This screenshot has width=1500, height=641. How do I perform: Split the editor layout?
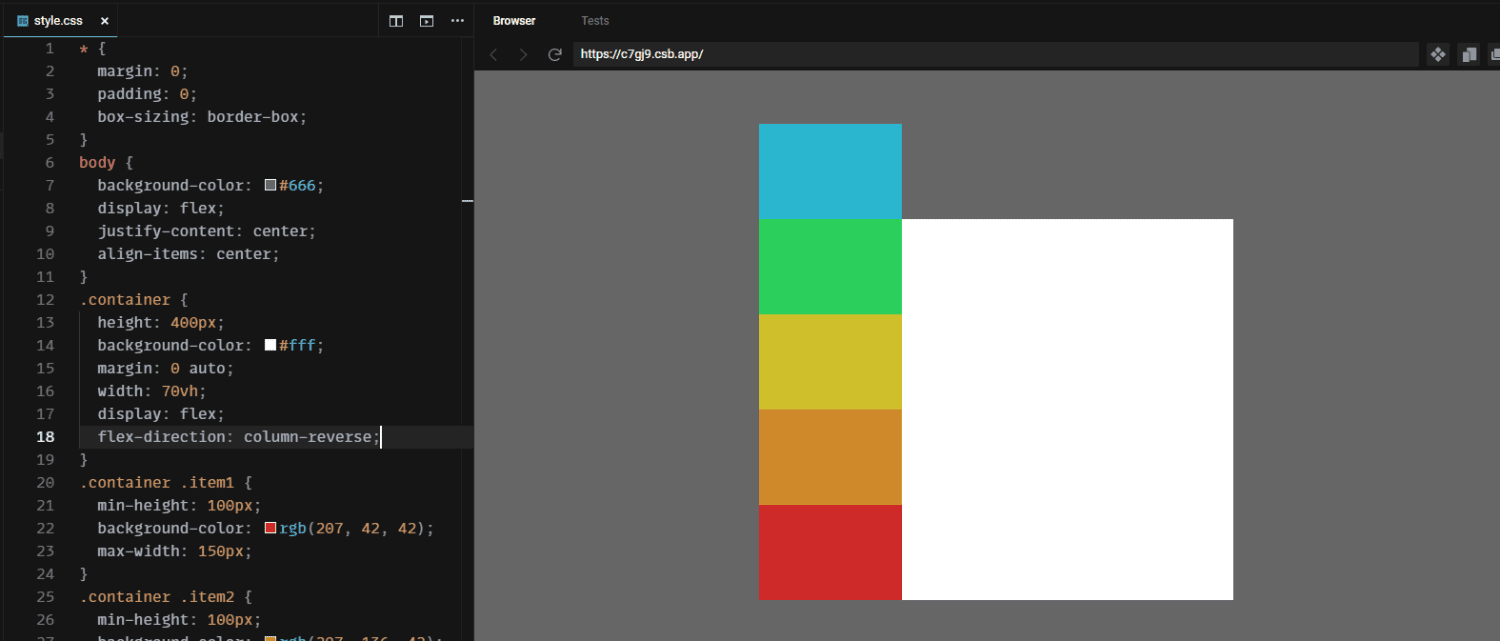point(396,20)
